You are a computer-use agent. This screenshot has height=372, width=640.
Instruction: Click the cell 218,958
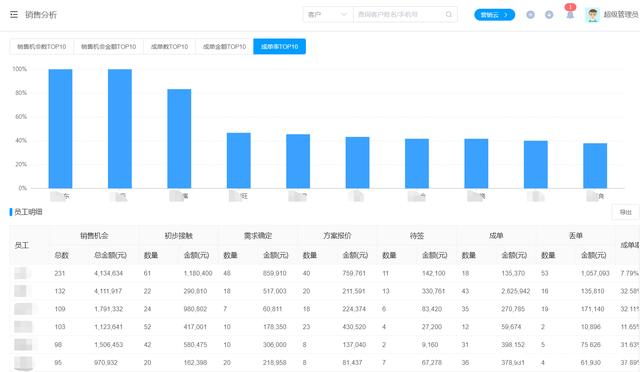[275, 363]
